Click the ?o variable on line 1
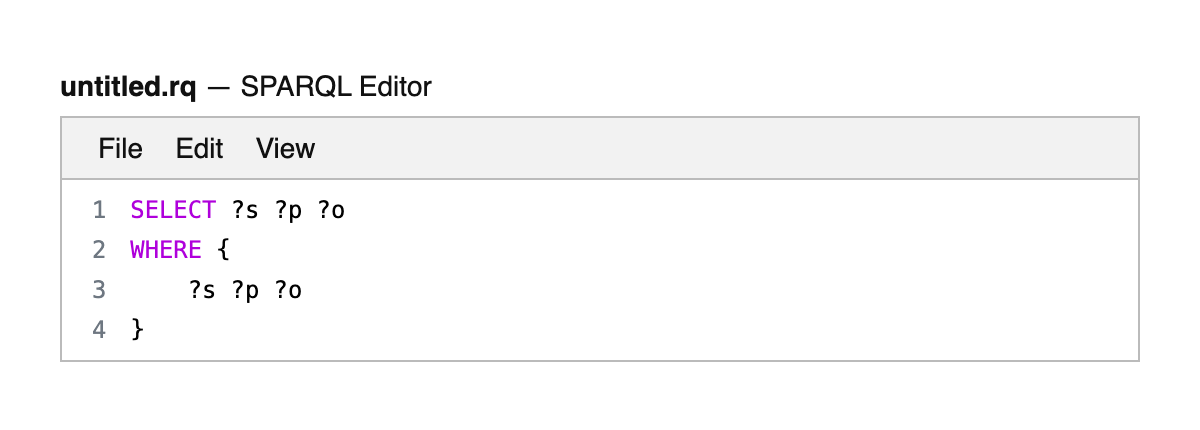1200x430 pixels. (331, 210)
